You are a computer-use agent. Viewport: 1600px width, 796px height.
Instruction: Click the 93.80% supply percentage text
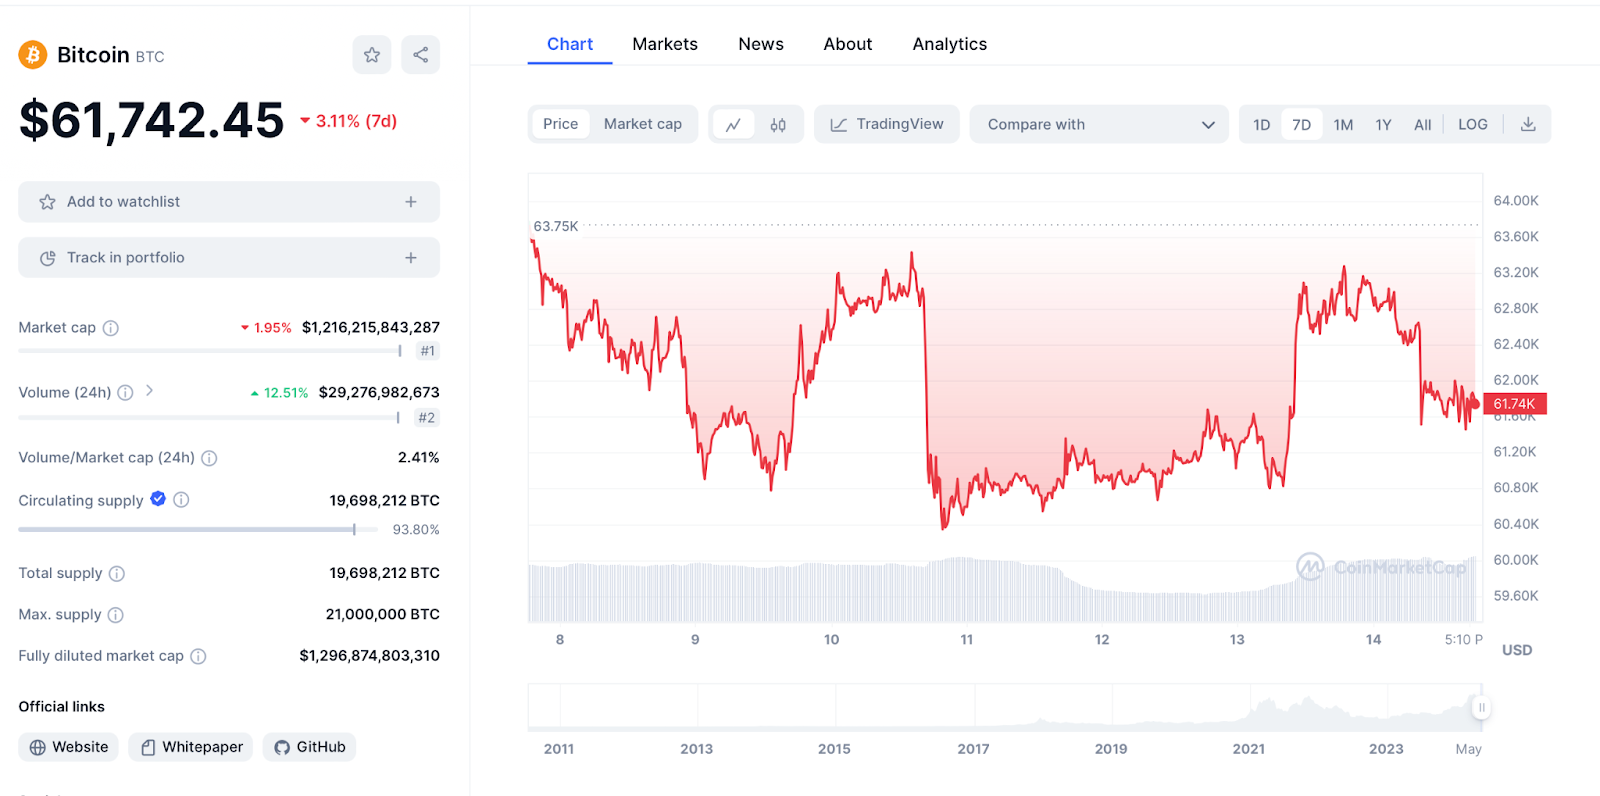click(416, 530)
